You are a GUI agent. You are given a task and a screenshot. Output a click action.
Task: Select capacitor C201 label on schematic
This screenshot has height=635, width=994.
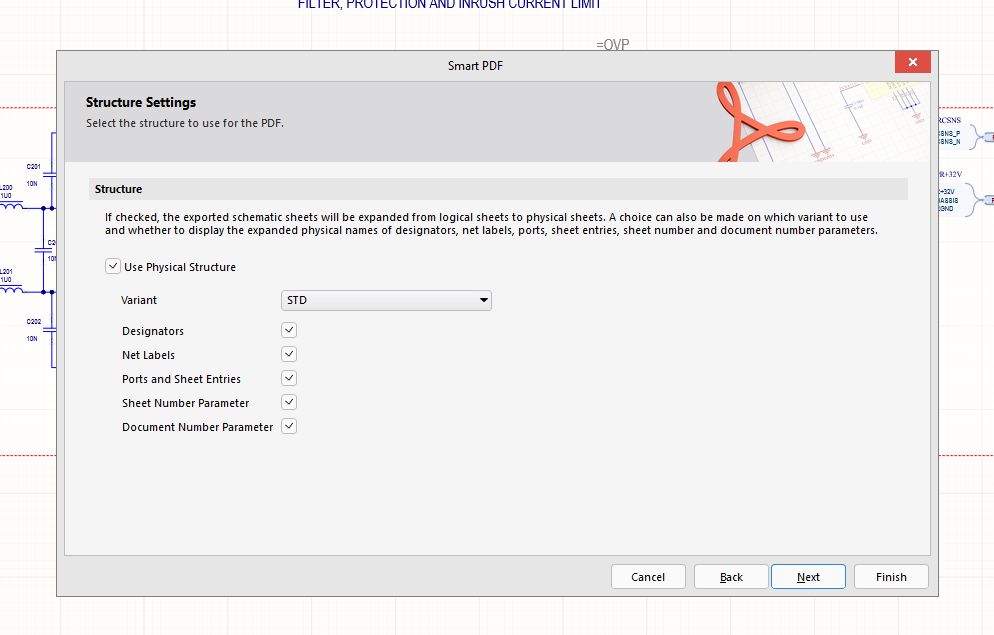[x=34, y=167]
